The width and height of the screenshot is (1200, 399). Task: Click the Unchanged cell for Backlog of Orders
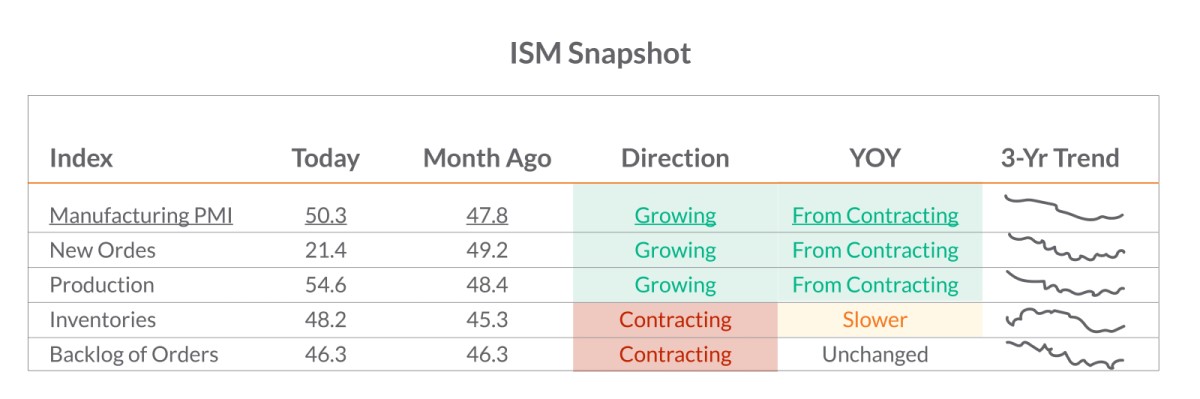click(875, 354)
